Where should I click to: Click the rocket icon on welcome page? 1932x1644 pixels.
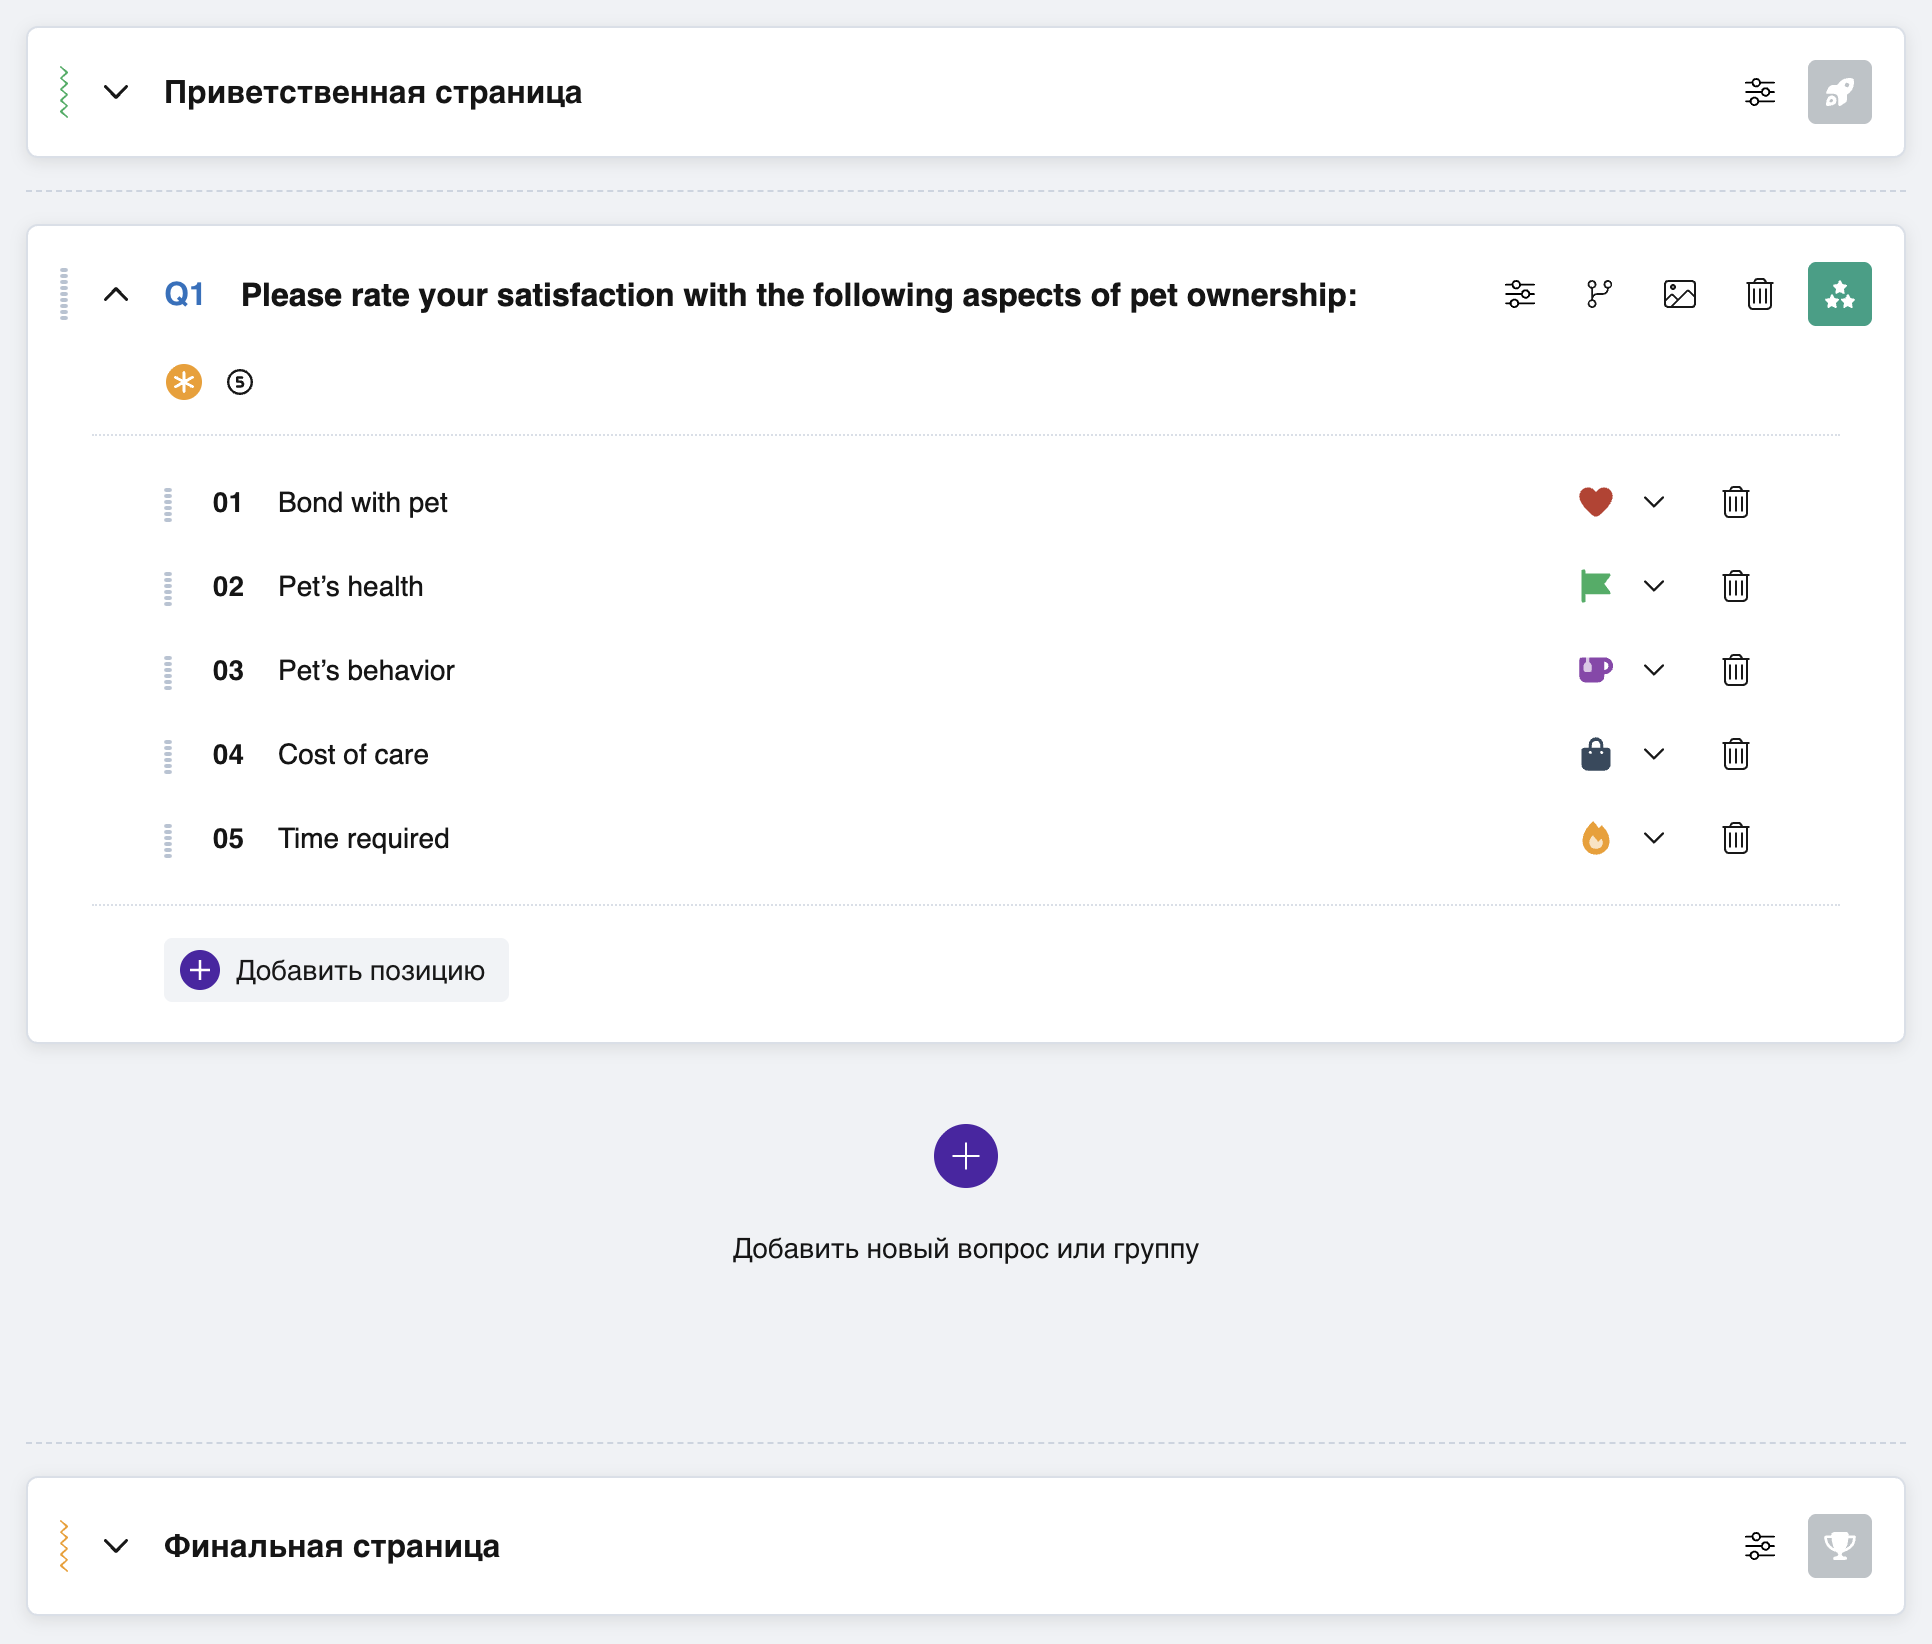1840,92
